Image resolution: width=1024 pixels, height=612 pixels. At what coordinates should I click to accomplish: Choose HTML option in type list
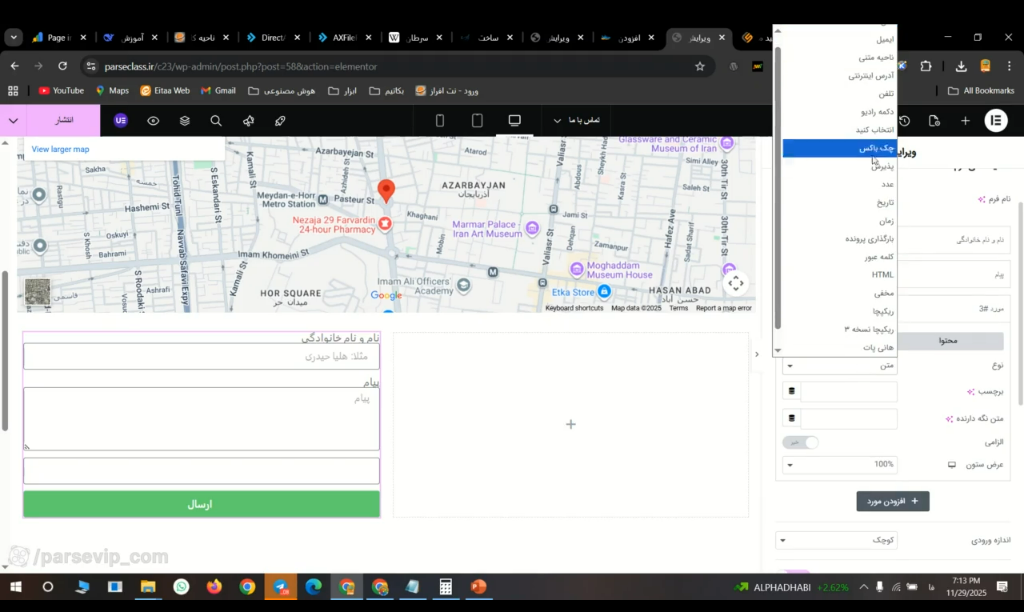840,274
